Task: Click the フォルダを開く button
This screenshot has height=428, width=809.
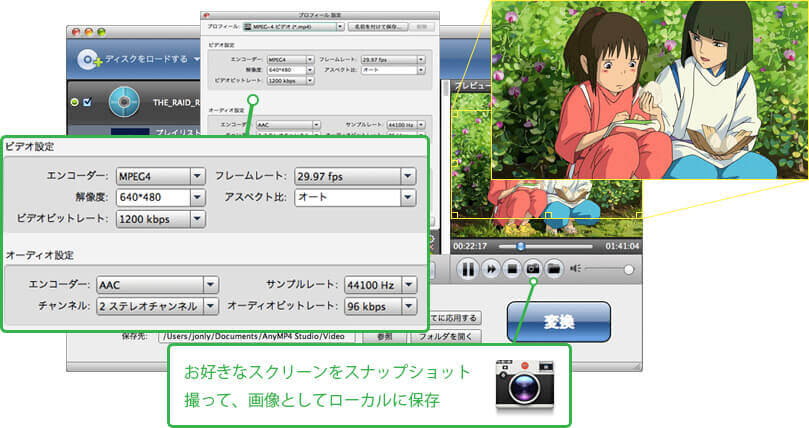Action: click(x=446, y=336)
